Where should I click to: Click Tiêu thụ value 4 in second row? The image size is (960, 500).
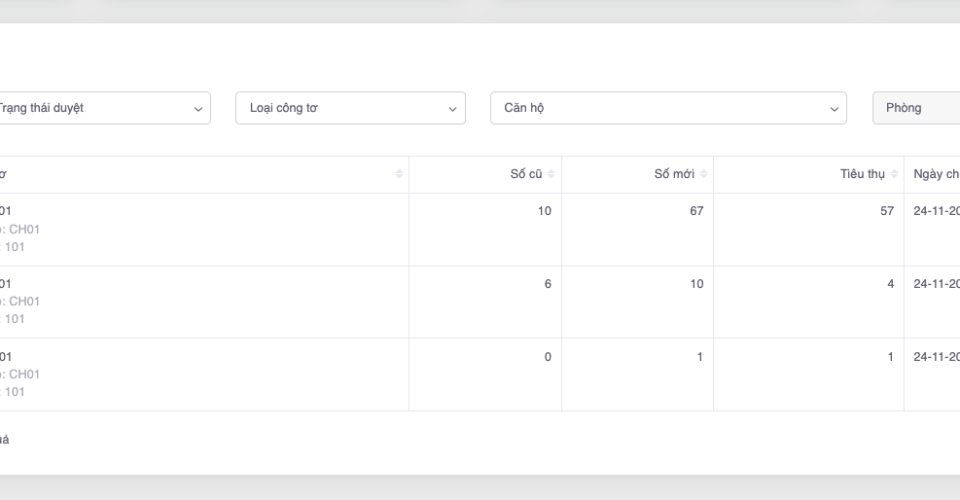point(890,284)
